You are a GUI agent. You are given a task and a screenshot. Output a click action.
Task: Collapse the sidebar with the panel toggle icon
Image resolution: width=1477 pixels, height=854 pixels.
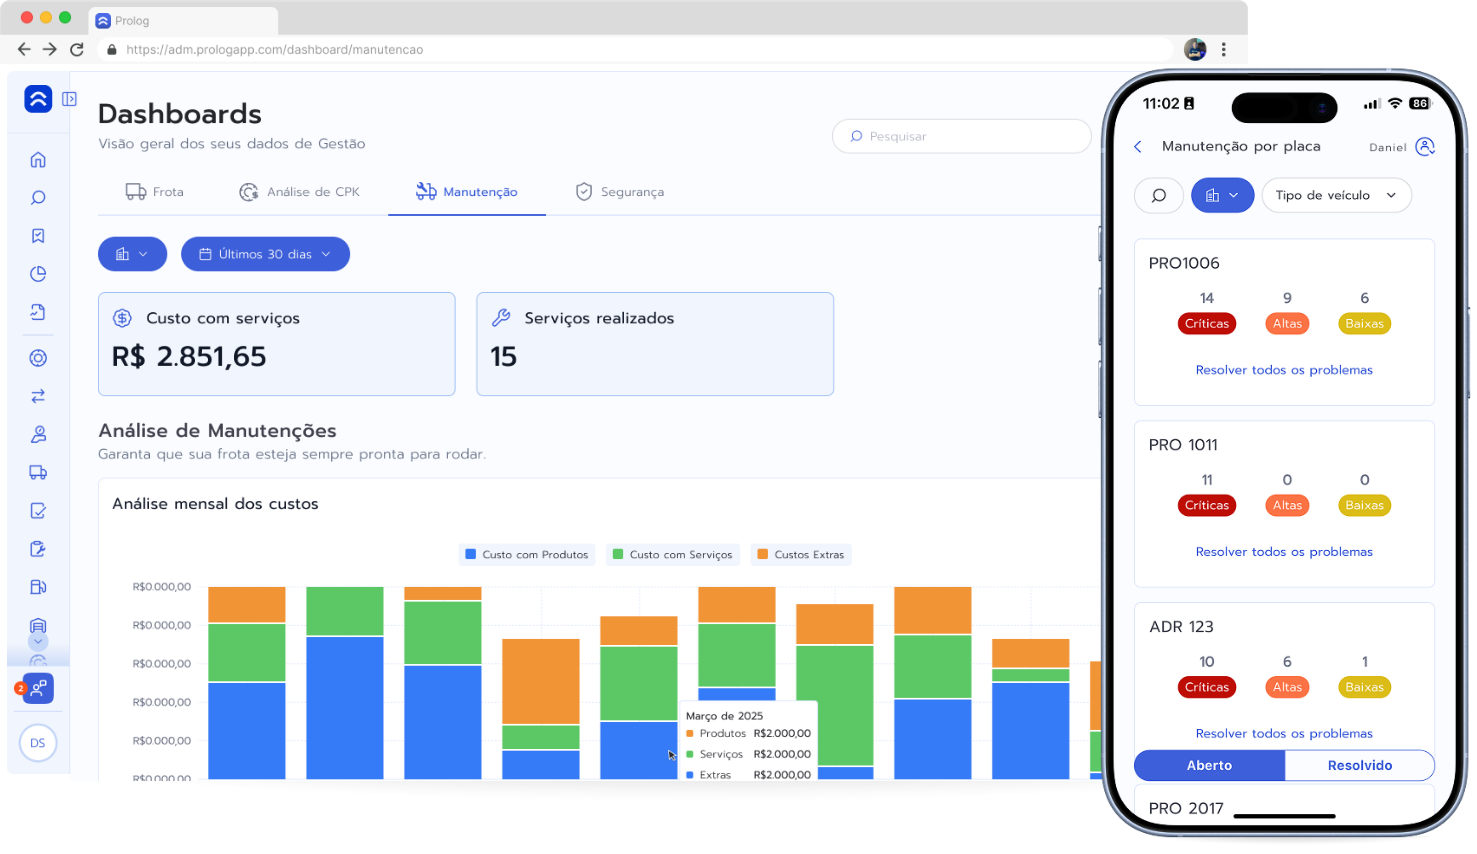coord(69,99)
